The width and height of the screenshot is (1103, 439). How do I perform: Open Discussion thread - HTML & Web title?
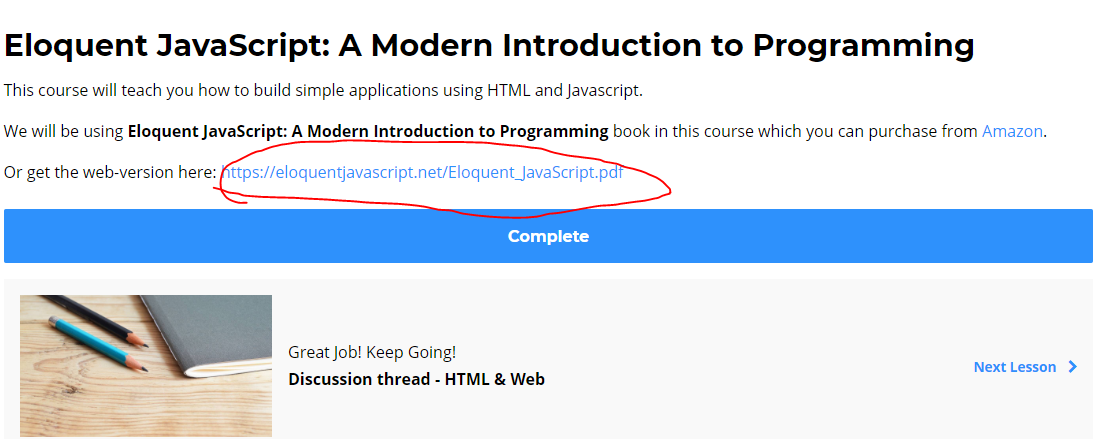(416, 379)
